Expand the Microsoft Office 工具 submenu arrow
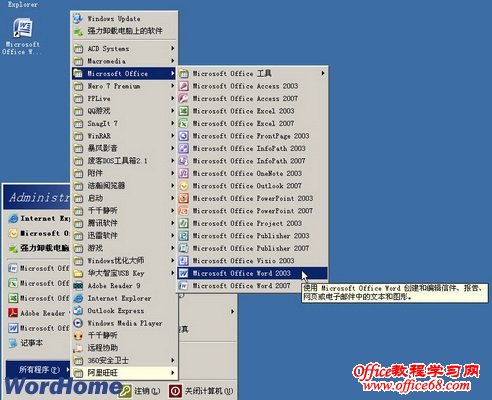 [323, 73]
